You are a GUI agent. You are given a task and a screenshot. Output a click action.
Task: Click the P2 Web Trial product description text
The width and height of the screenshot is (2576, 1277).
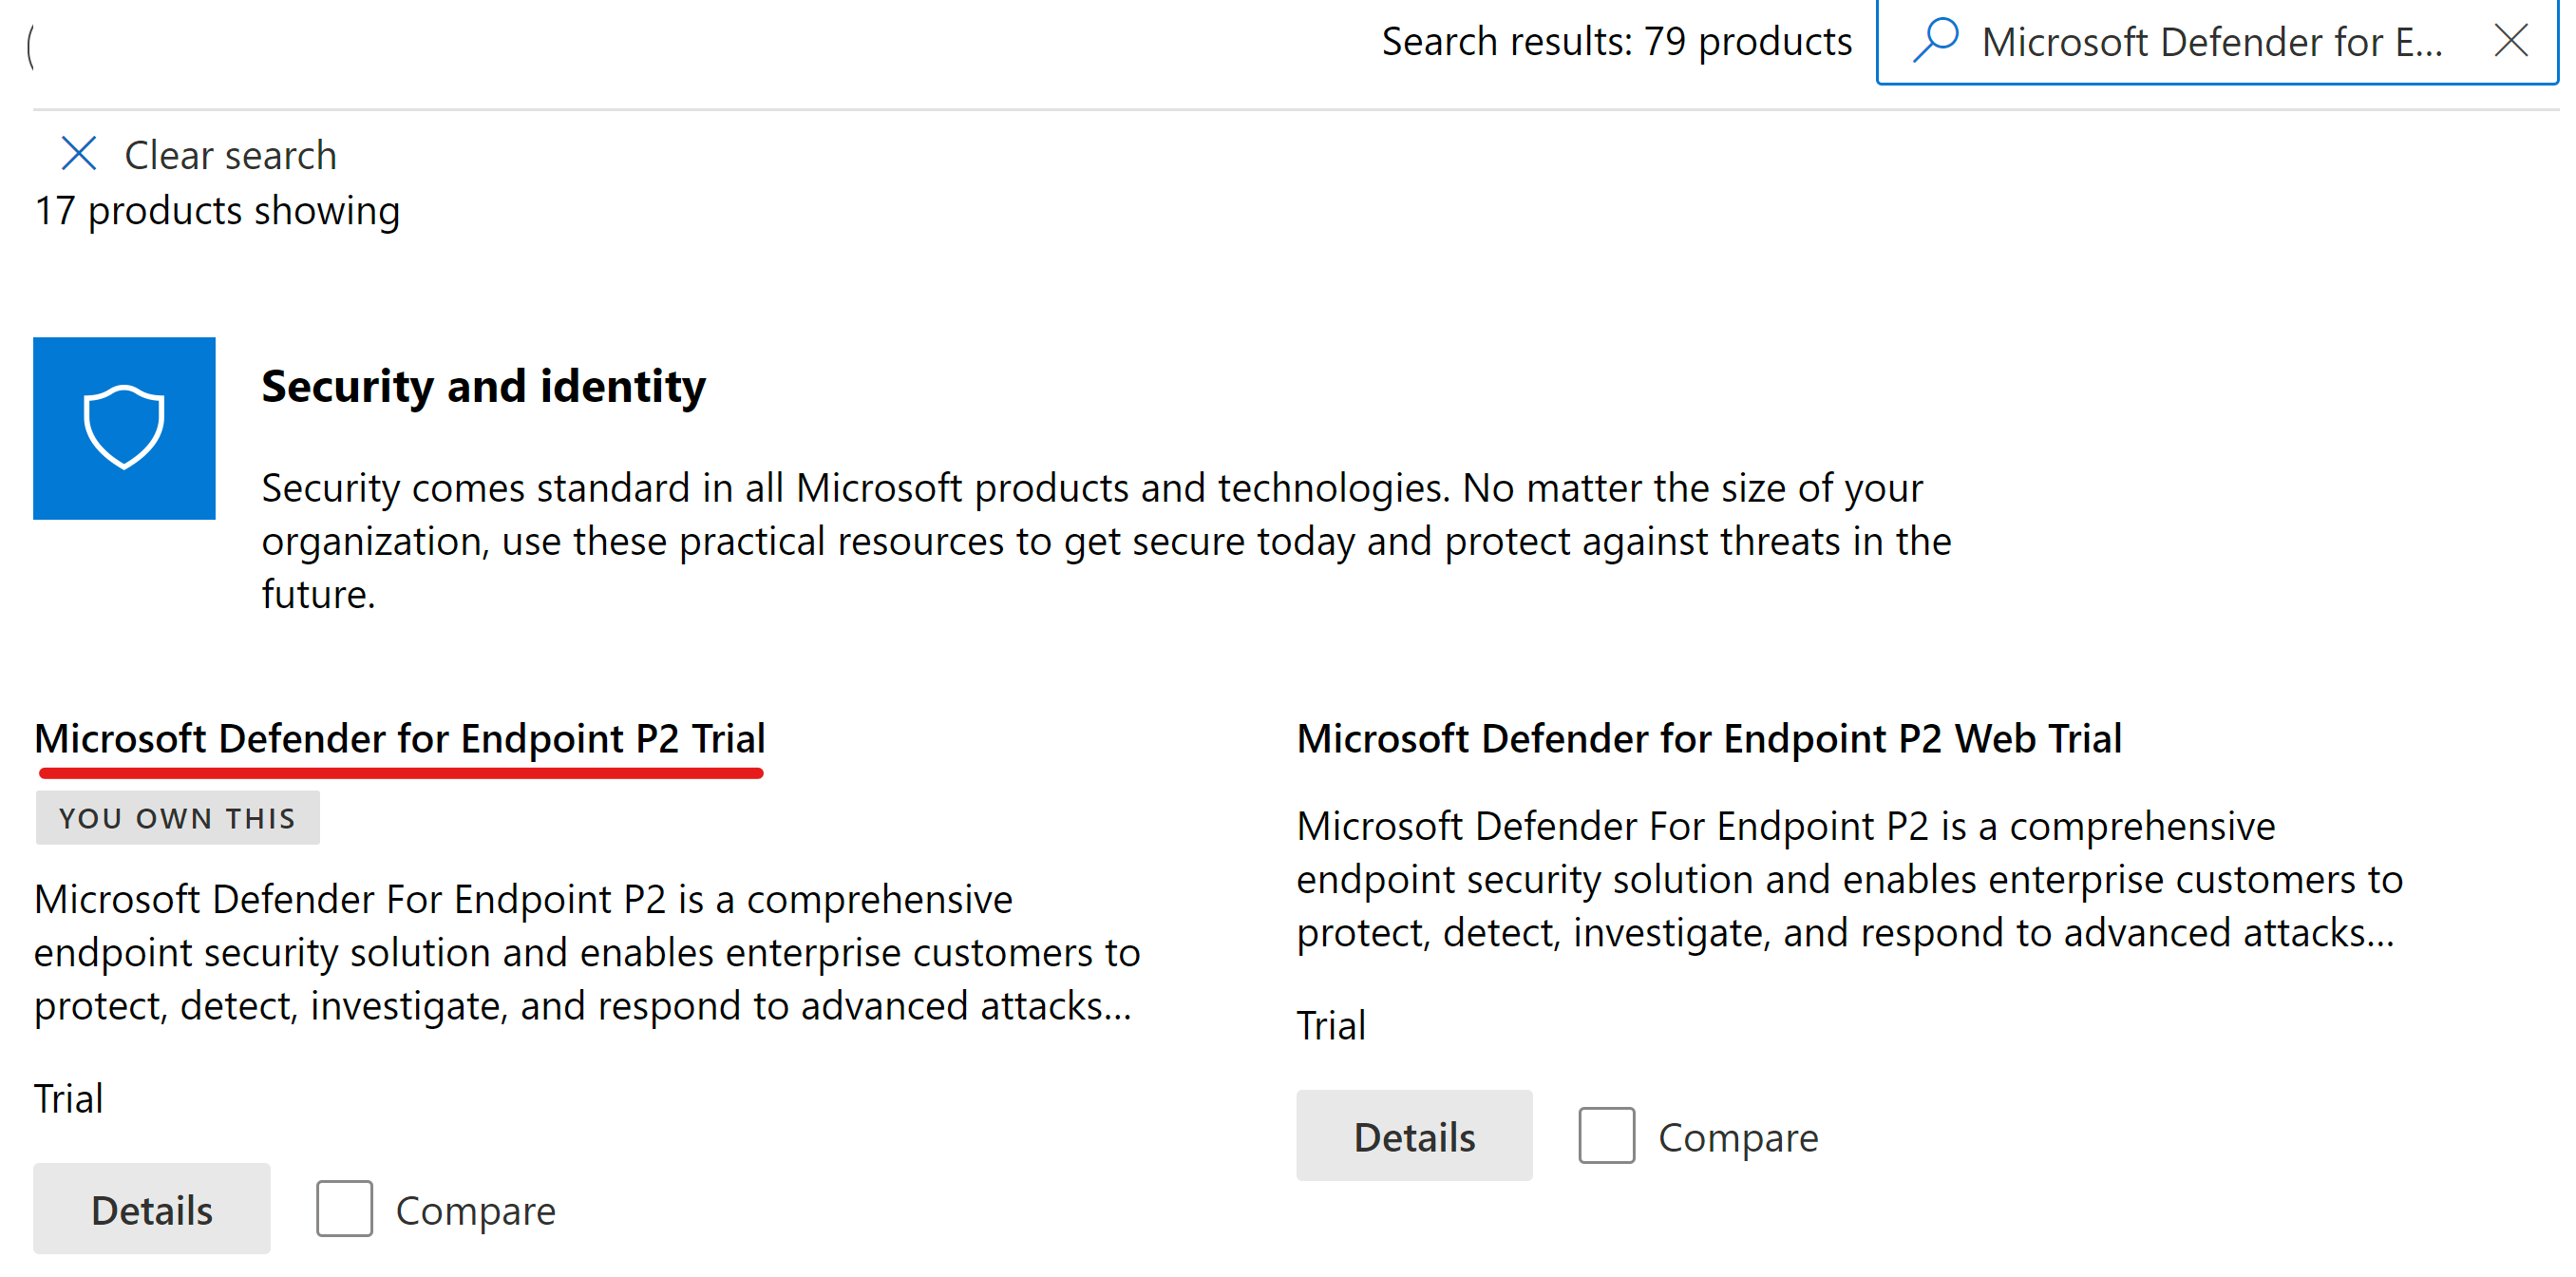tap(1849, 879)
